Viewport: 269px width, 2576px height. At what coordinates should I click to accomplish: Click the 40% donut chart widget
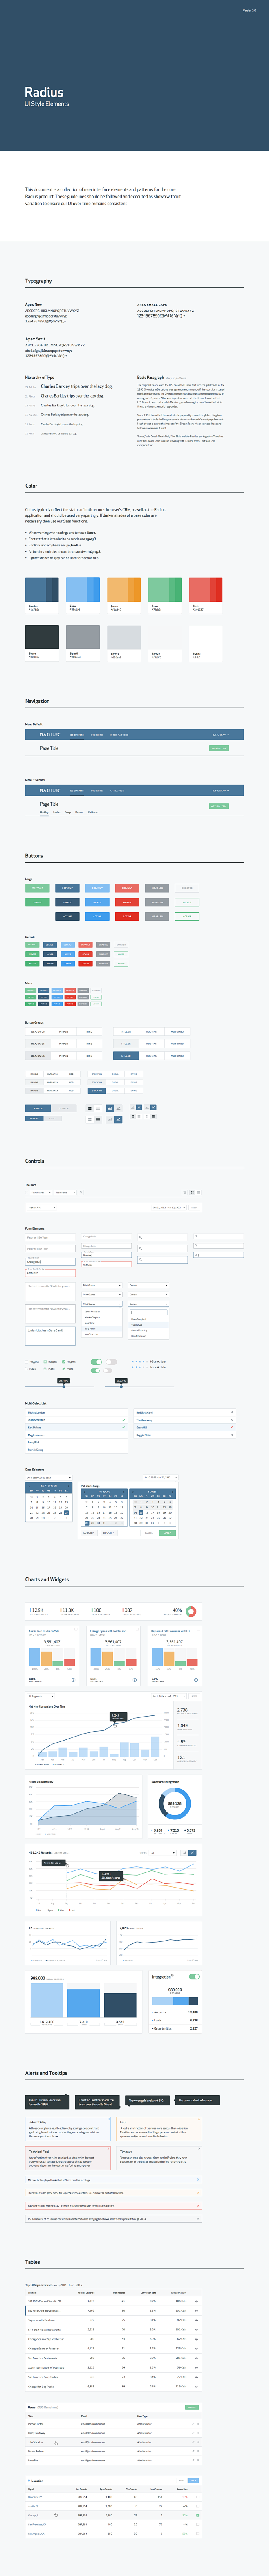[191, 1612]
